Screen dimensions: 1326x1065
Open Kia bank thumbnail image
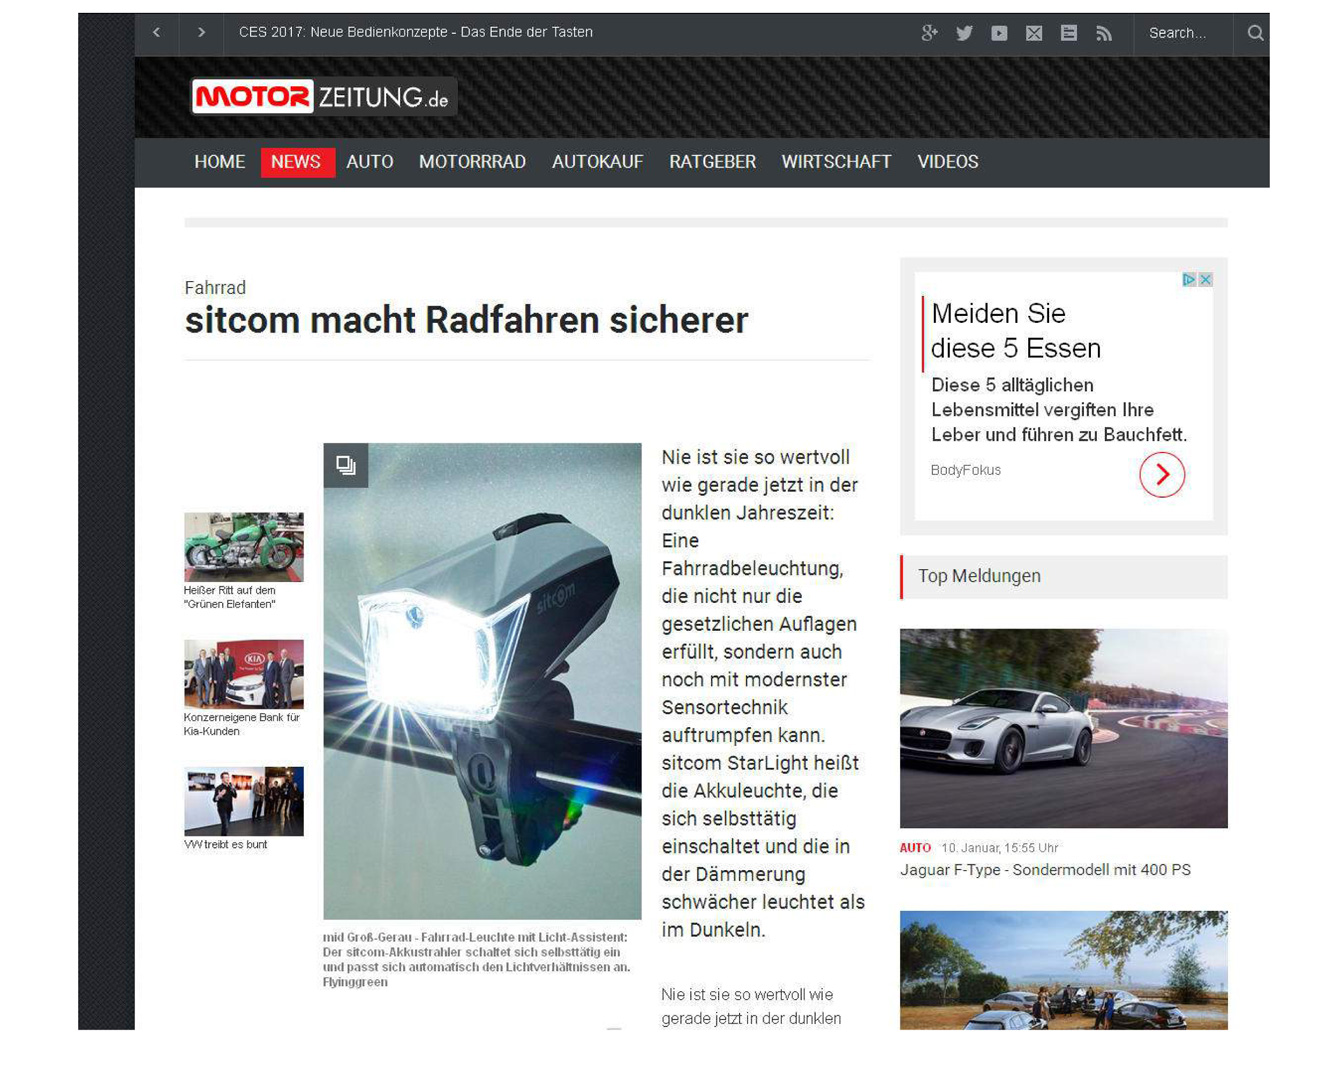click(x=244, y=674)
